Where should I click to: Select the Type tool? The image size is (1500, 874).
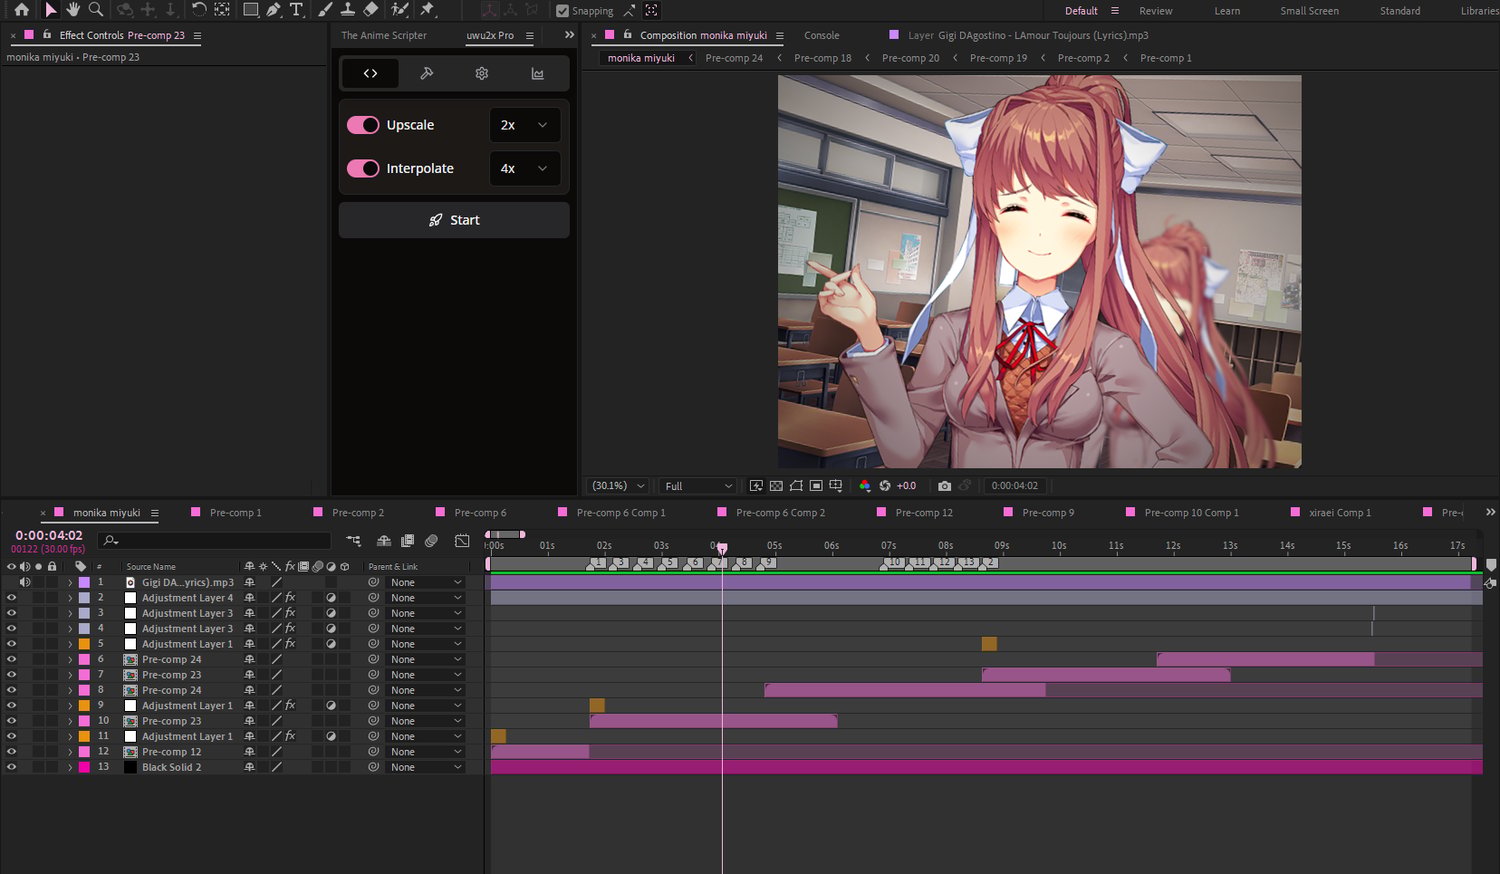click(x=296, y=10)
